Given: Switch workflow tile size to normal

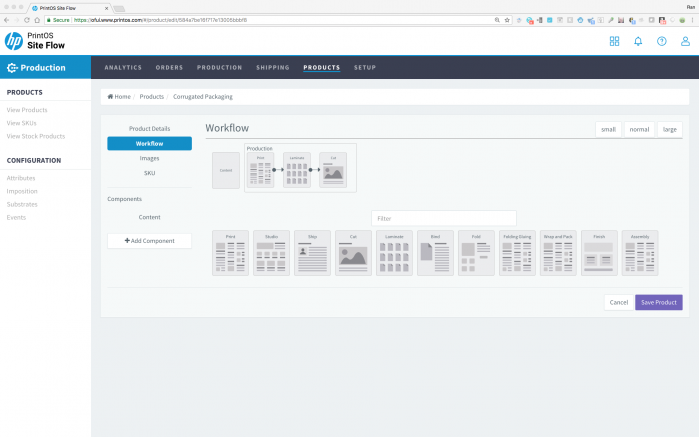Looking at the screenshot, I should tap(638, 129).
